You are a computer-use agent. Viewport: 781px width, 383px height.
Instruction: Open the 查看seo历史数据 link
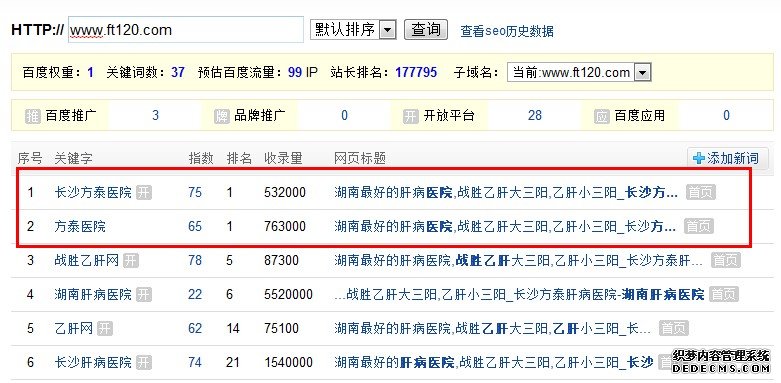pos(507,31)
